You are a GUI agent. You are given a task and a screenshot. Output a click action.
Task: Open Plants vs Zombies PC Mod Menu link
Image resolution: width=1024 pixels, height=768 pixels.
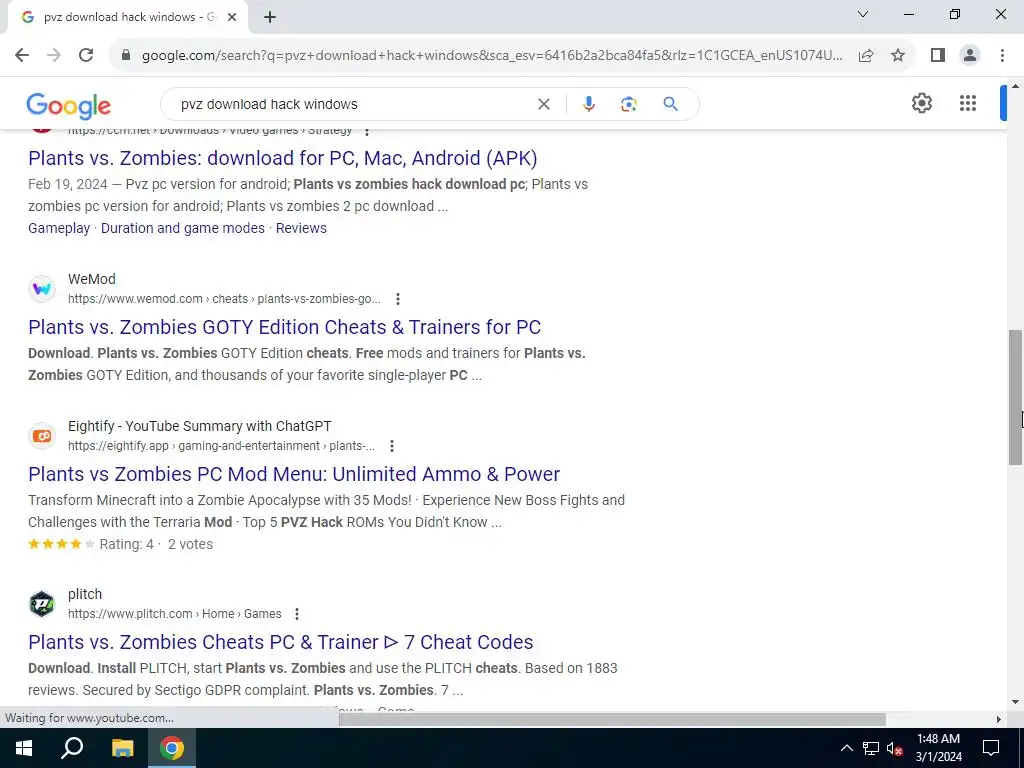tap(294, 474)
